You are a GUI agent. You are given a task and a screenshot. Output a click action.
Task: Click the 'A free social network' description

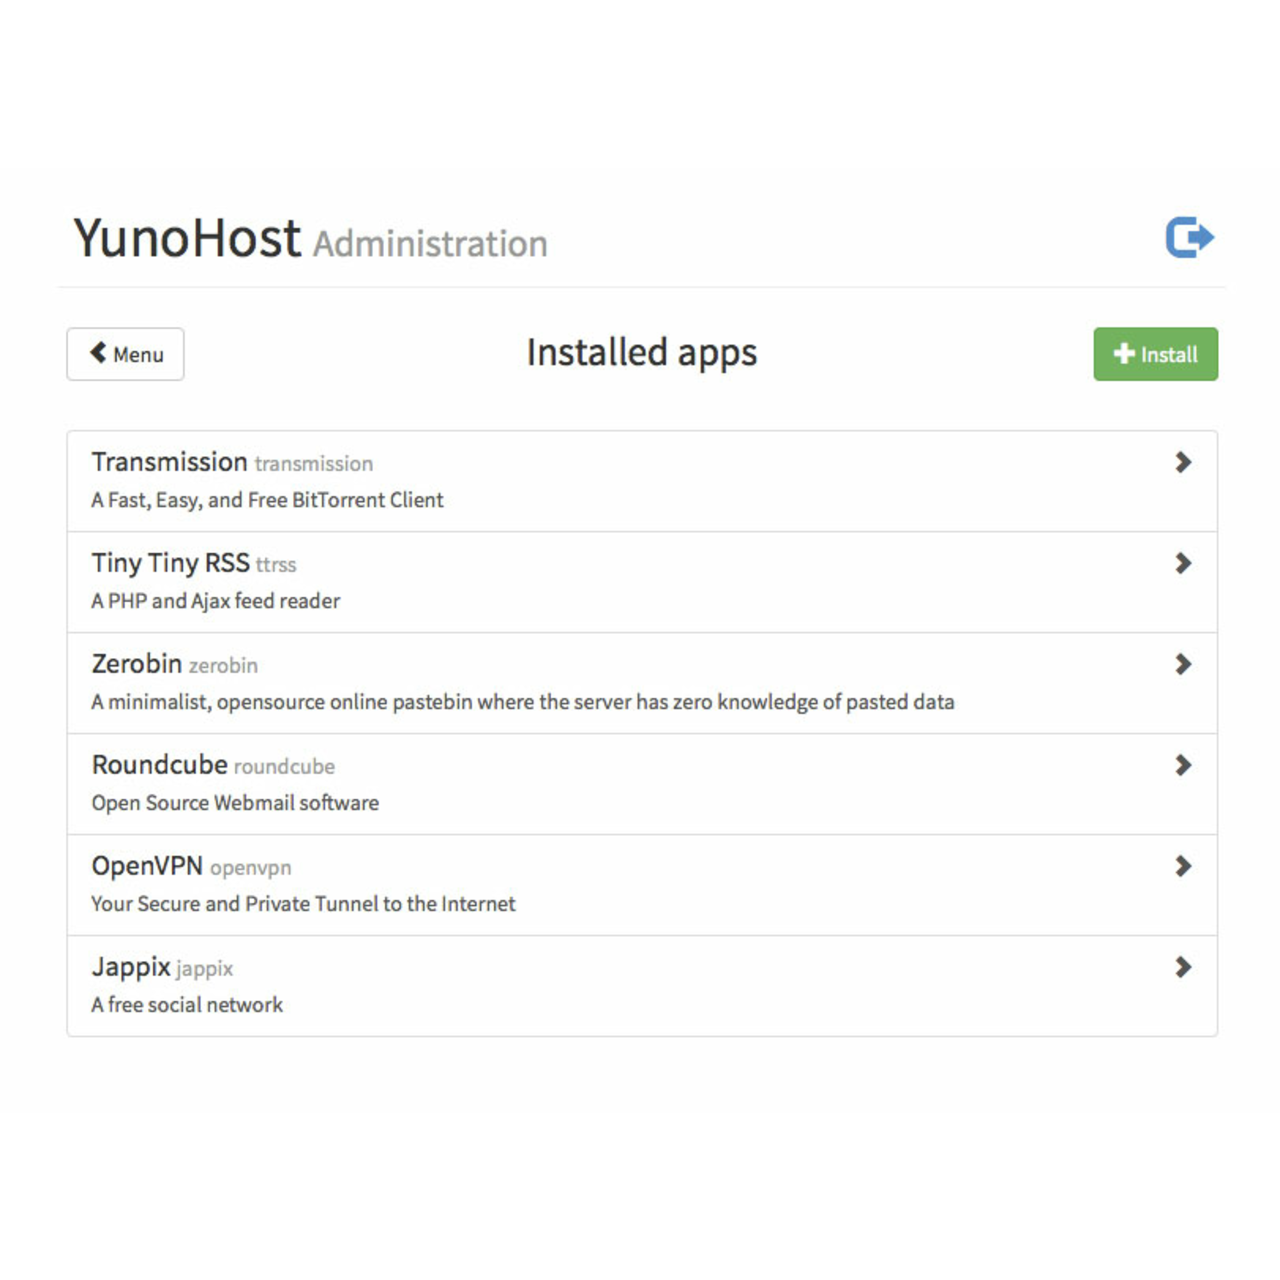point(187,1005)
